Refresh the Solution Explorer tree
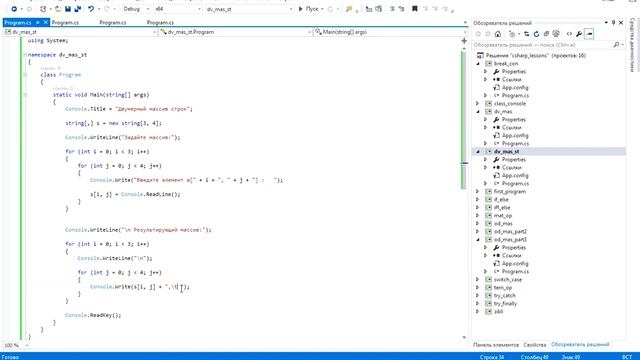 point(536,34)
